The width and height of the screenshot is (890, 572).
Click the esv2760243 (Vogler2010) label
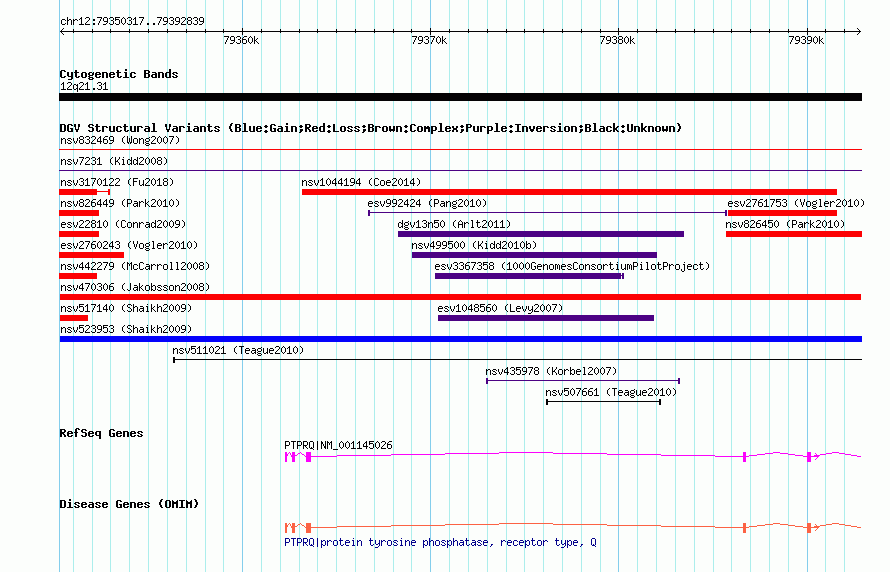[129, 245]
